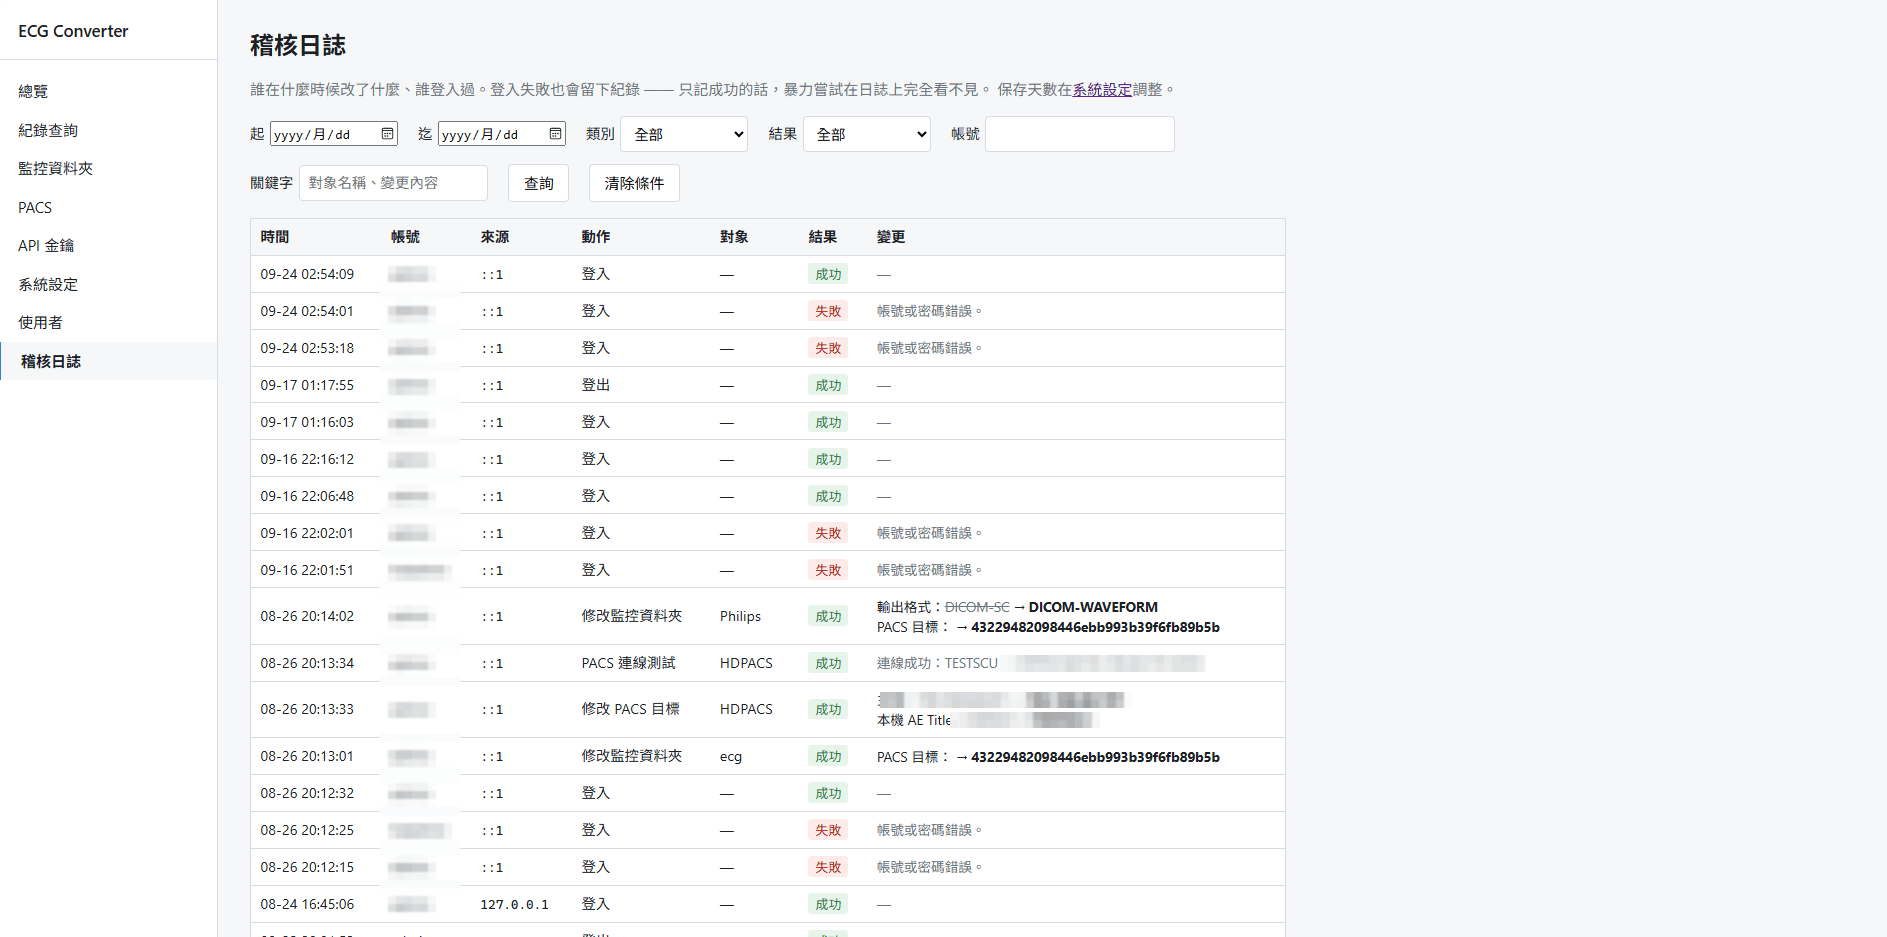Expand the 結果 result dropdown
Viewport: 1887px width, 937px height.
tap(867, 134)
